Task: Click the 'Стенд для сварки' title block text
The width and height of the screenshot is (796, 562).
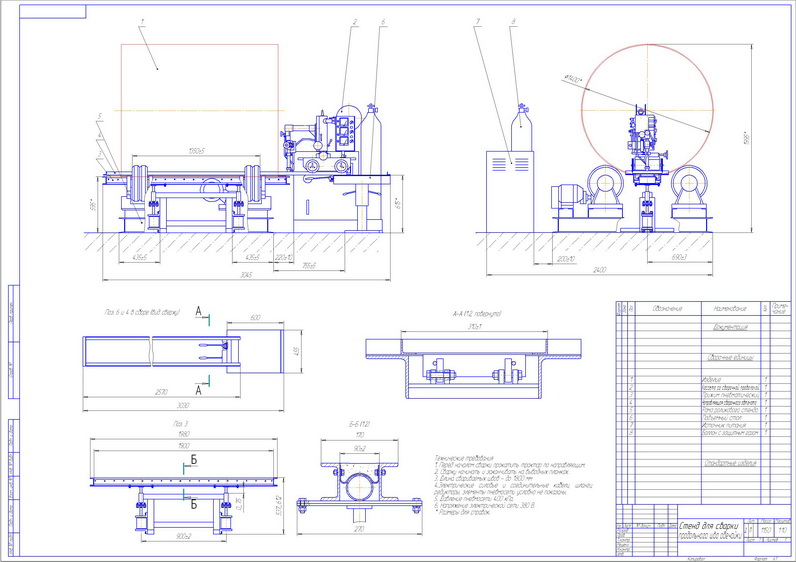Action: point(710,526)
